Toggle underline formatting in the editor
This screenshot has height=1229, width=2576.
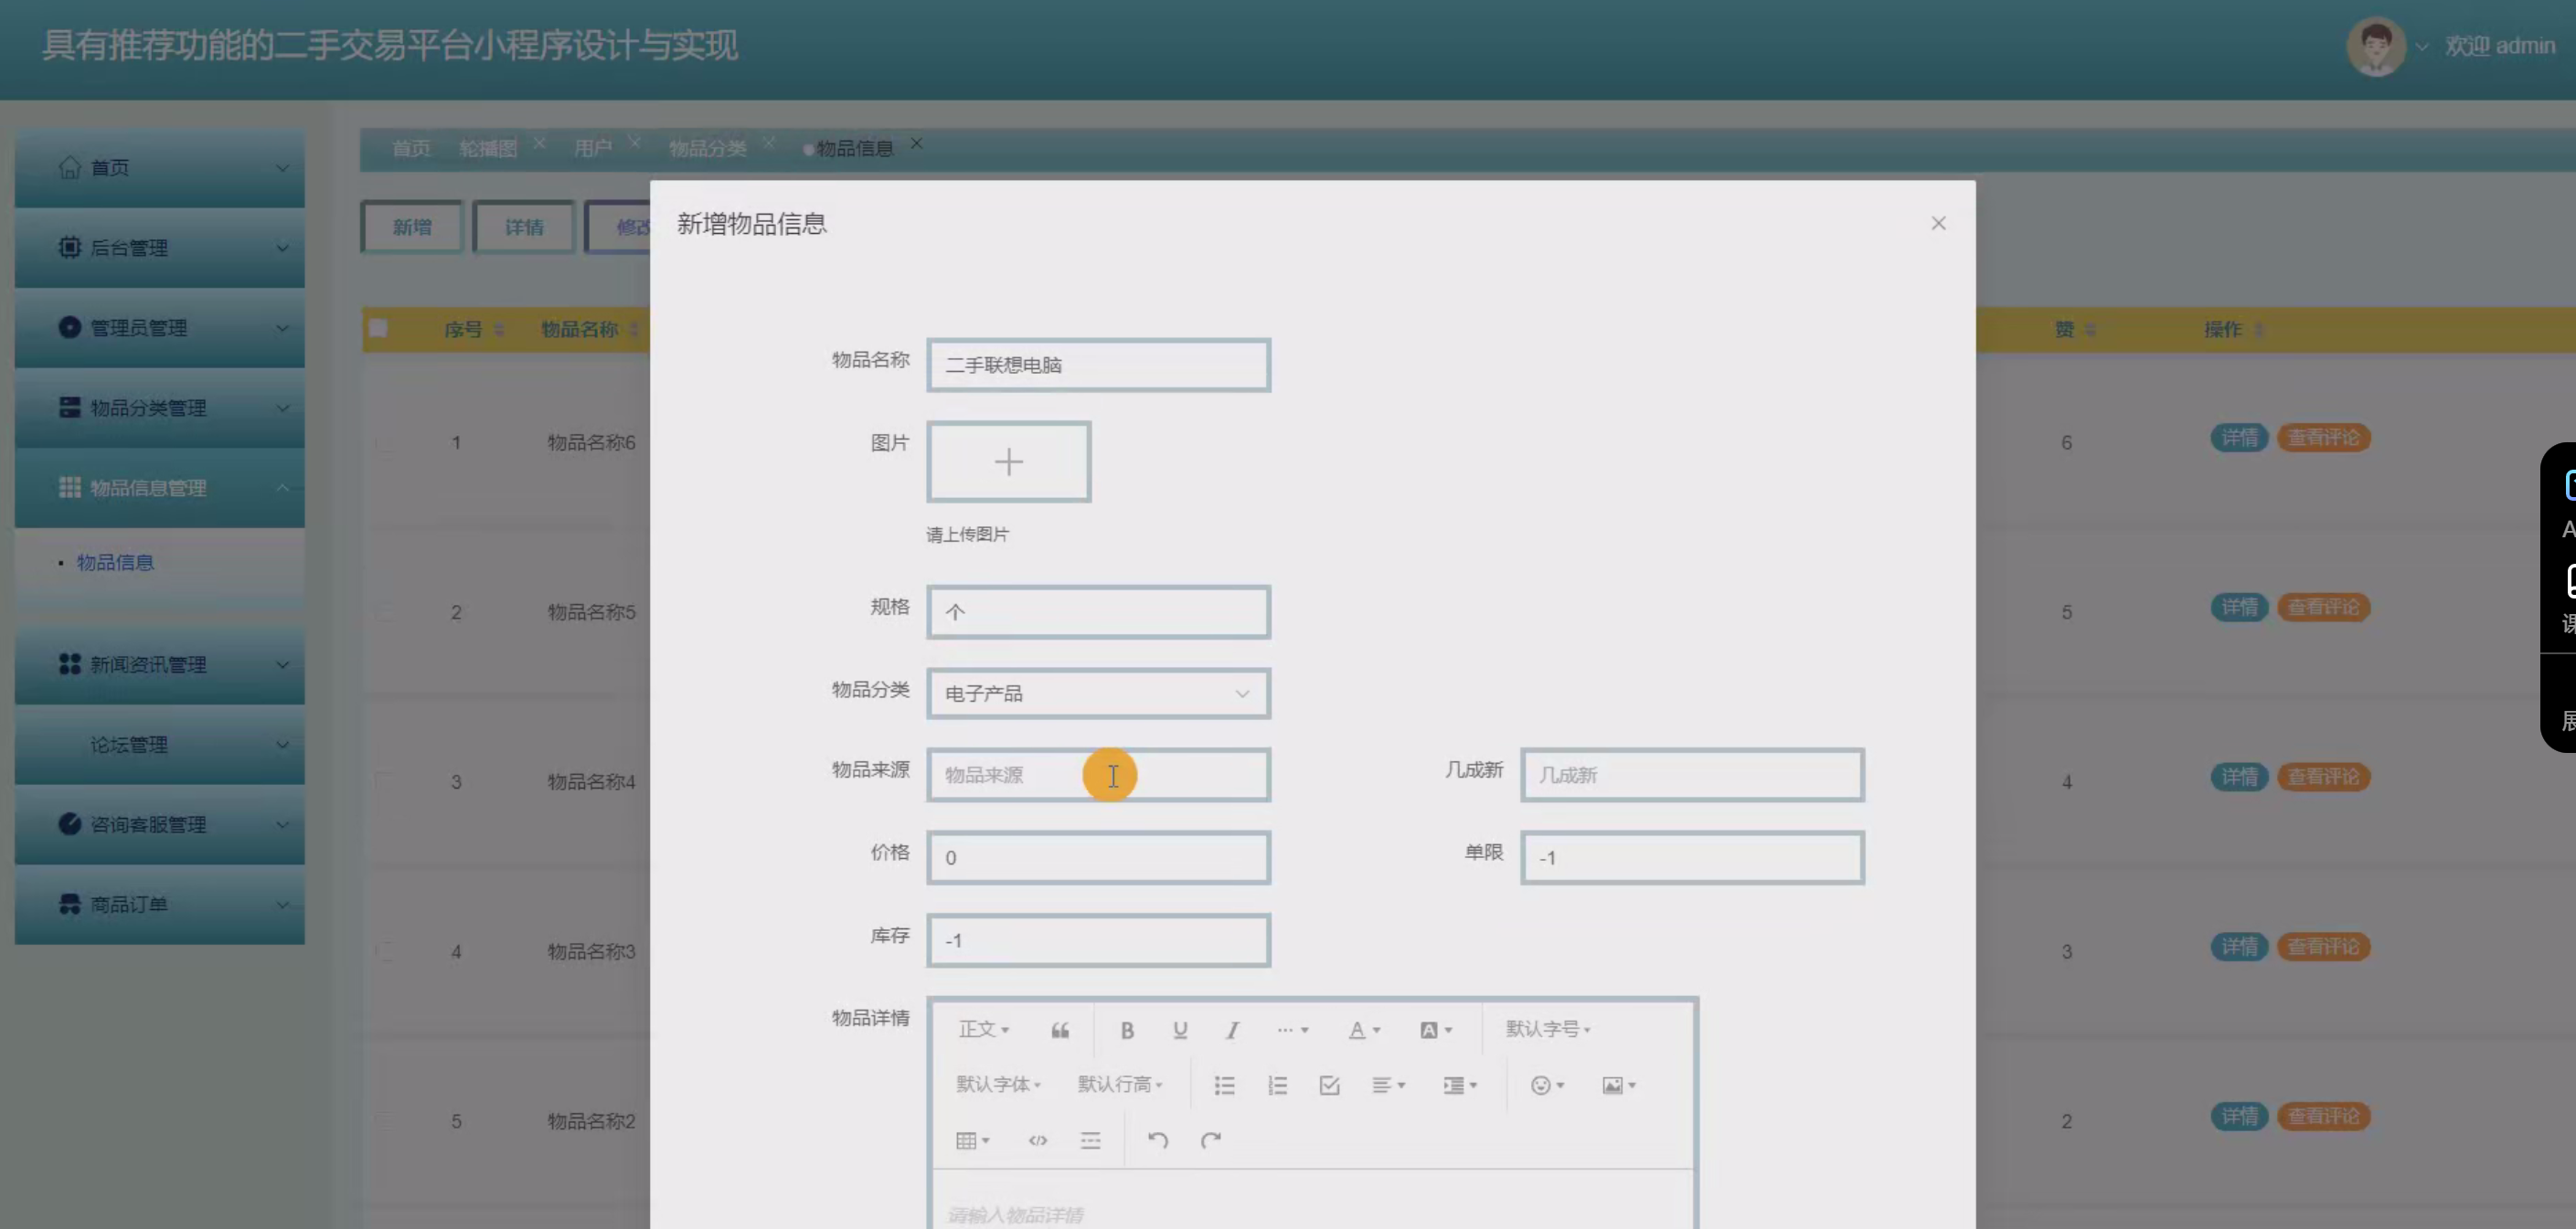1180,1030
